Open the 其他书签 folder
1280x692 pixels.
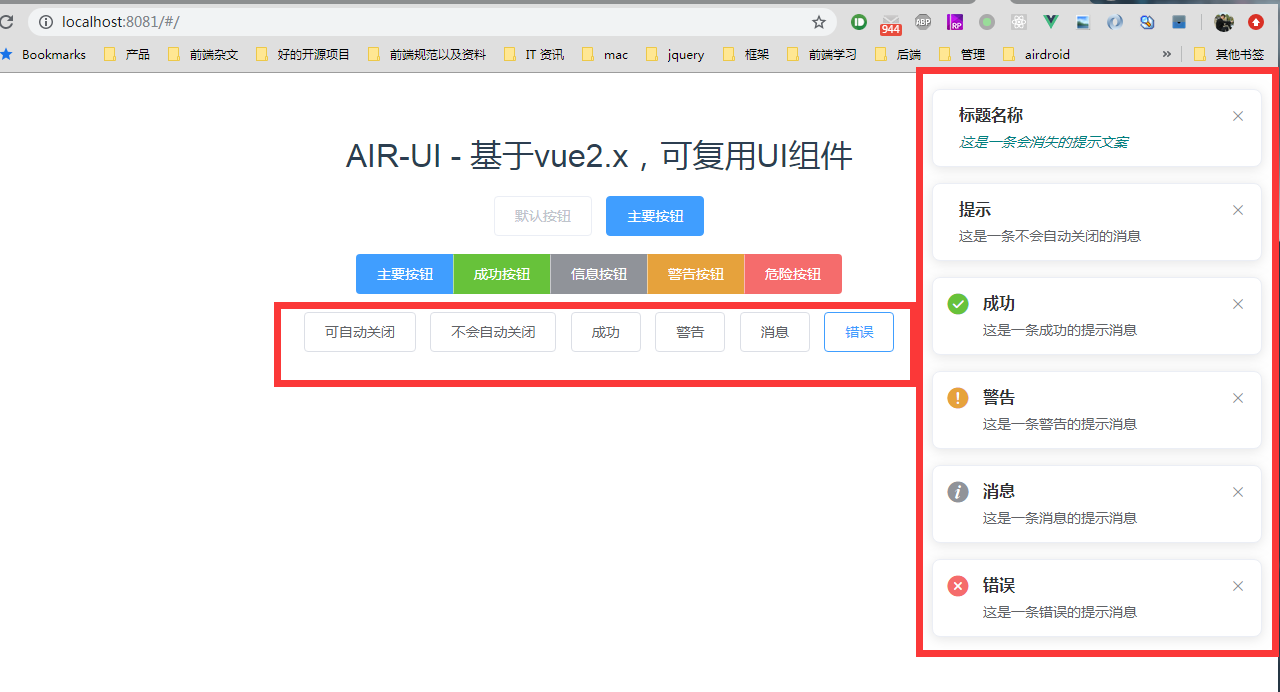(x=1229, y=55)
